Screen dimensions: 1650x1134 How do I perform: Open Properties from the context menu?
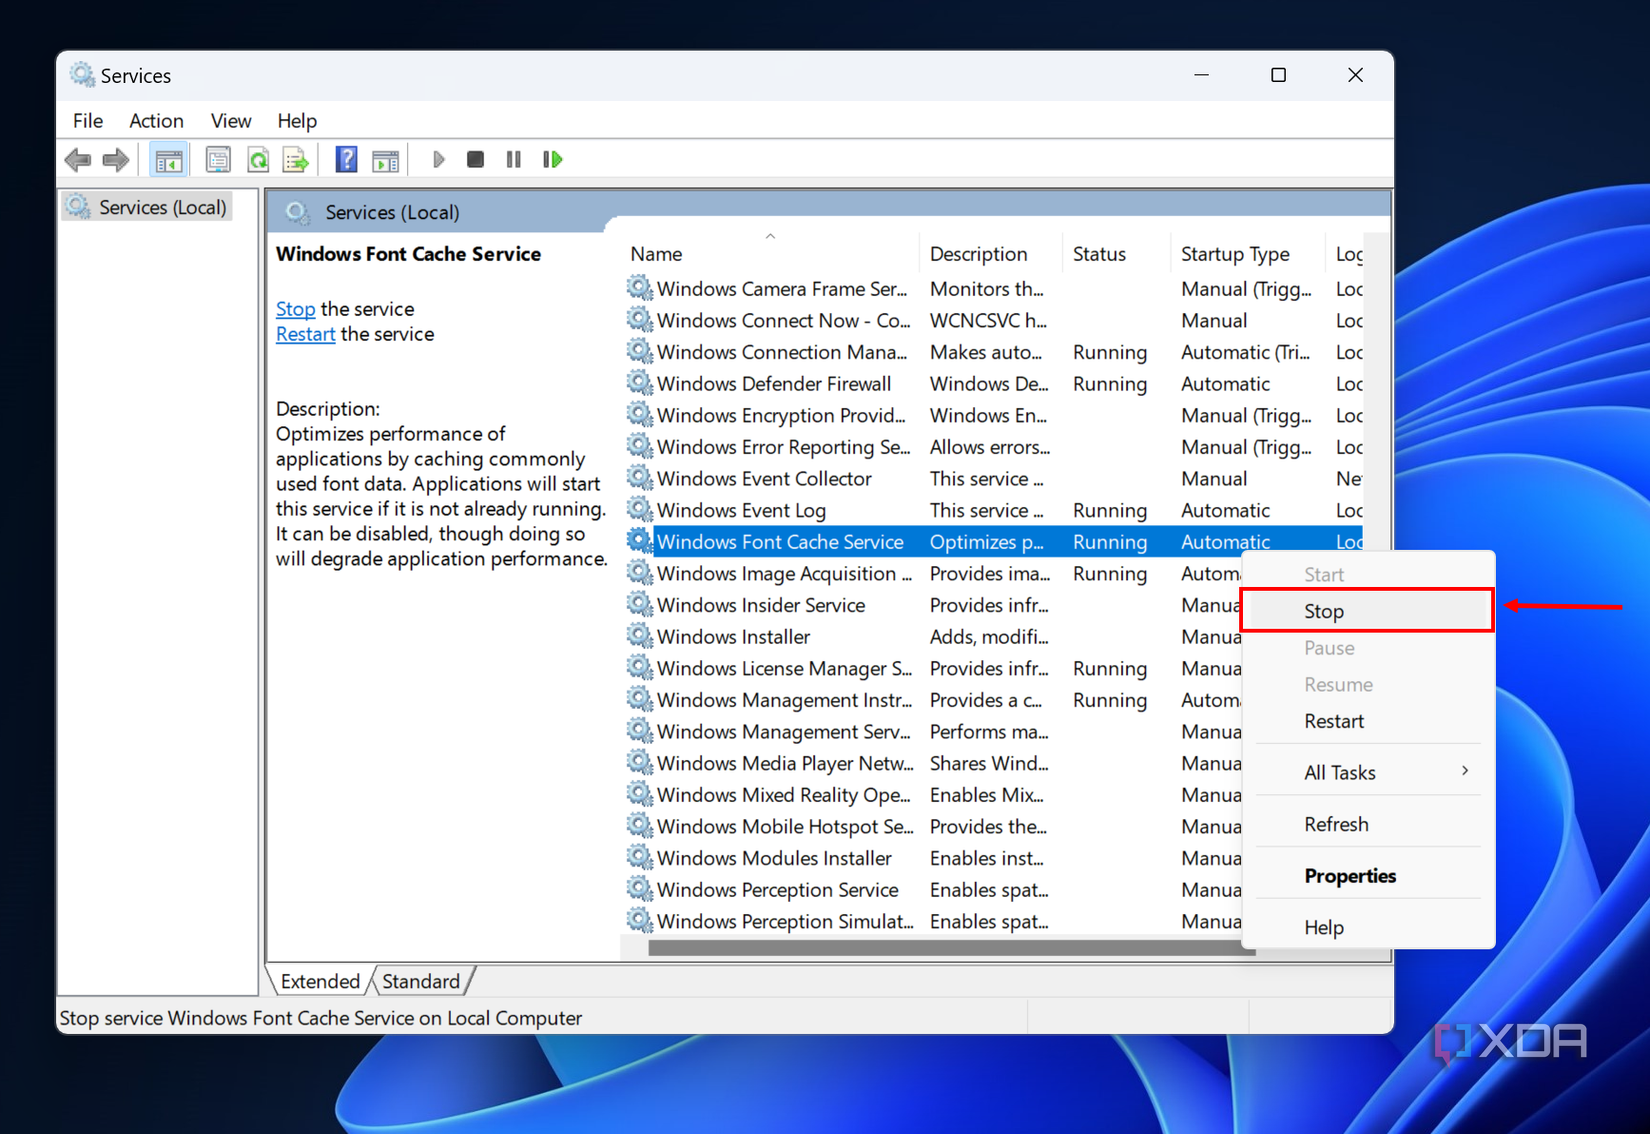pos(1368,876)
